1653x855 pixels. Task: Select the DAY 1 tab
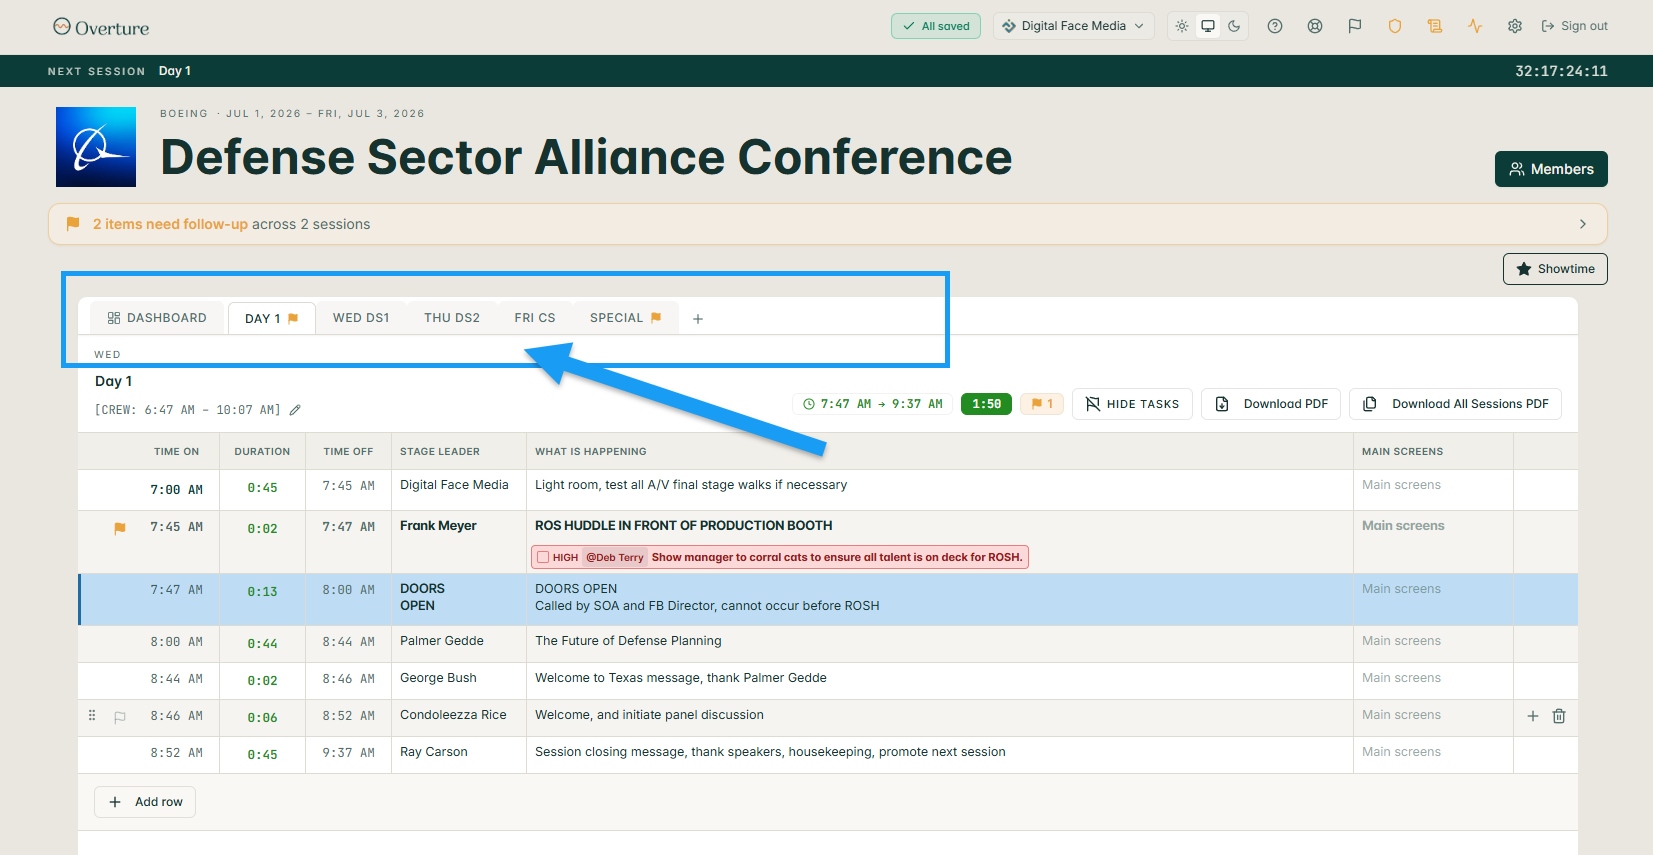272,319
